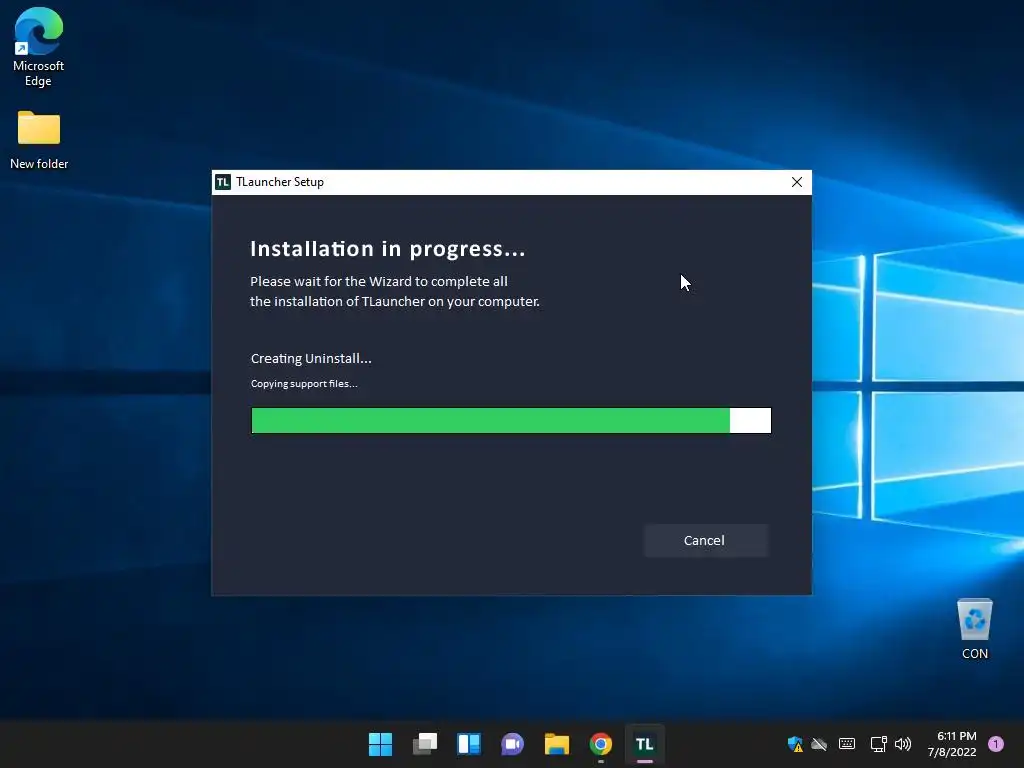This screenshot has height=768, width=1024.
Task: Click the 'Installation in progress...' heading
Action: (388, 249)
